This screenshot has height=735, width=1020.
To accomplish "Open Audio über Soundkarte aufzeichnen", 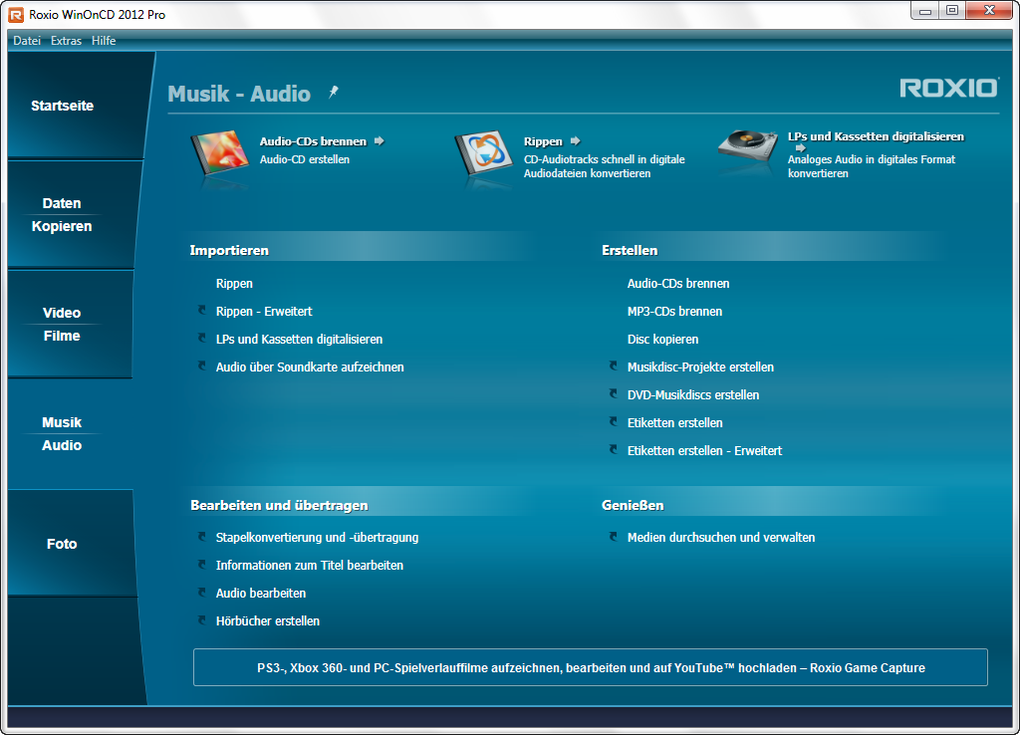I will point(310,368).
